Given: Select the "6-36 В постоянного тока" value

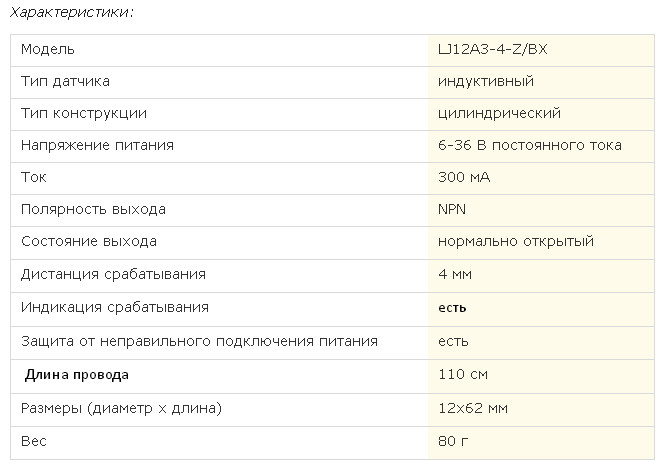Looking at the screenshot, I should pos(530,145).
